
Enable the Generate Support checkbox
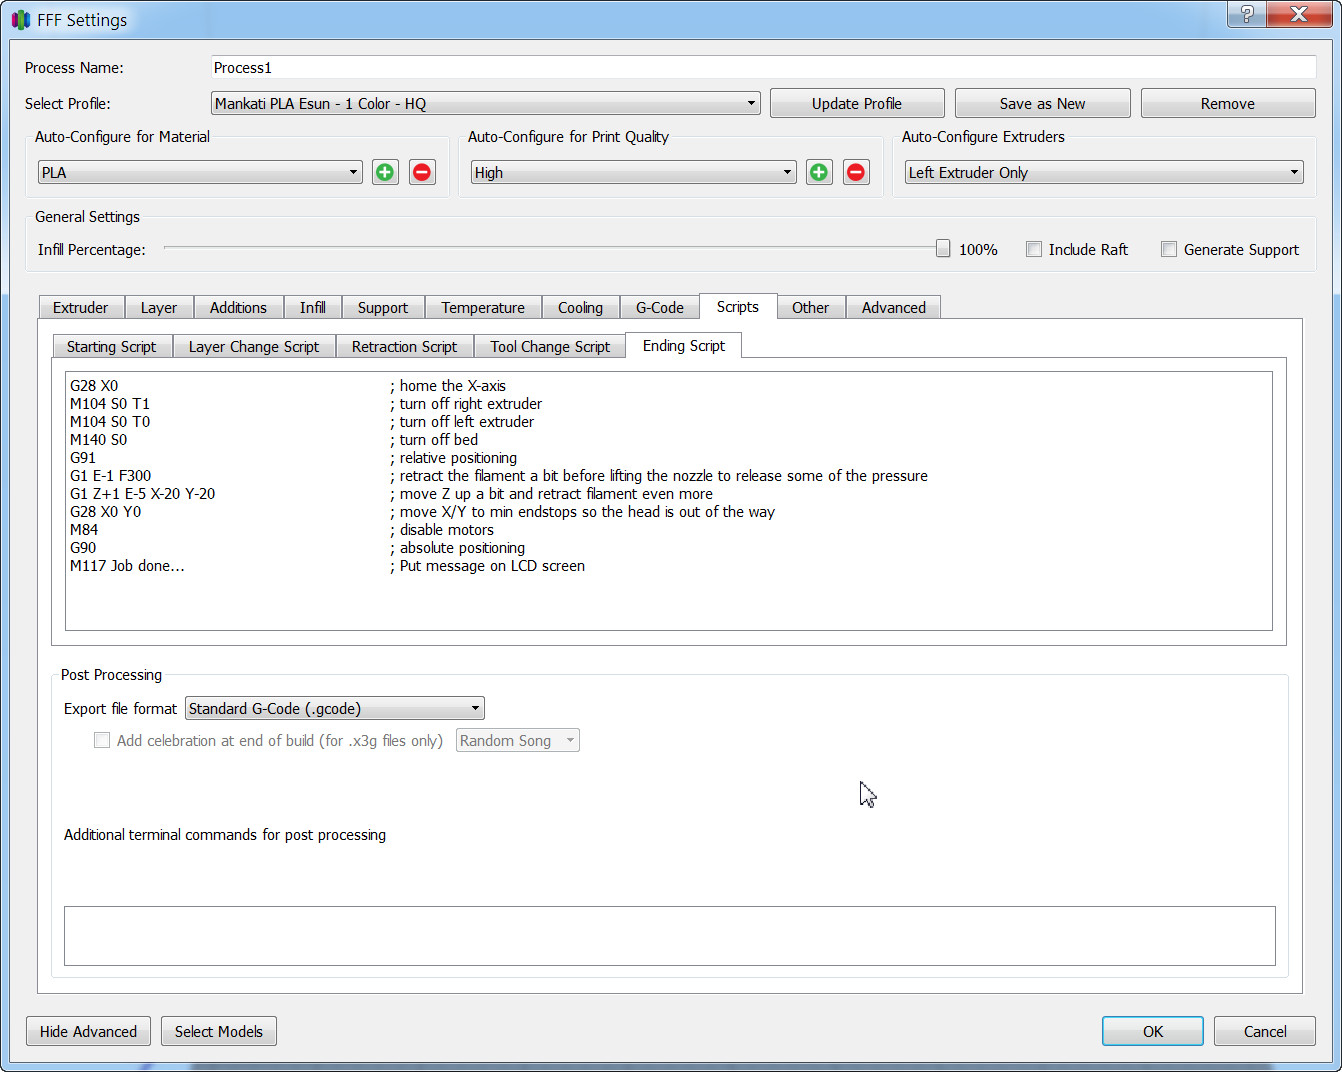[x=1169, y=249]
